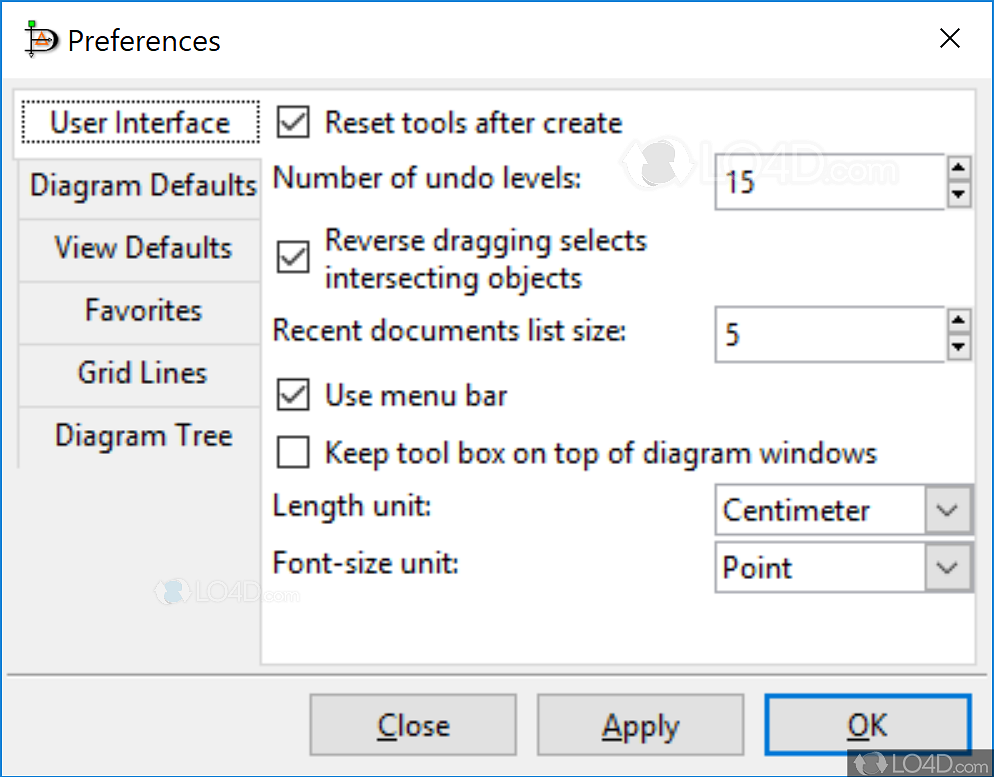Toggle "Reverse dragging selects intersecting objects"
This screenshot has width=994, height=777.
point(292,258)
